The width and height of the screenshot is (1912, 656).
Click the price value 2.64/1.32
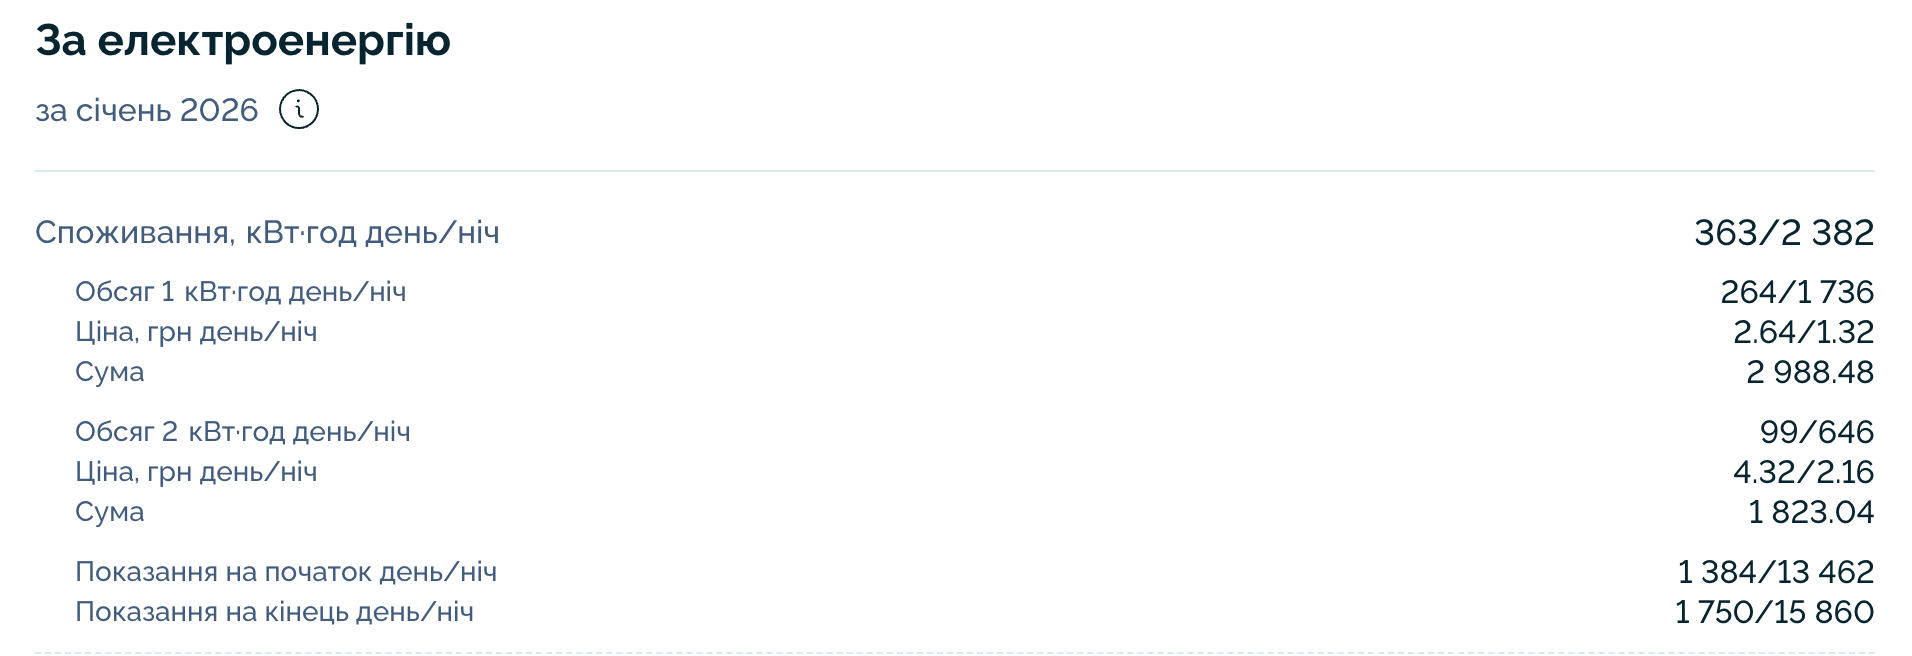(1803, 332)
